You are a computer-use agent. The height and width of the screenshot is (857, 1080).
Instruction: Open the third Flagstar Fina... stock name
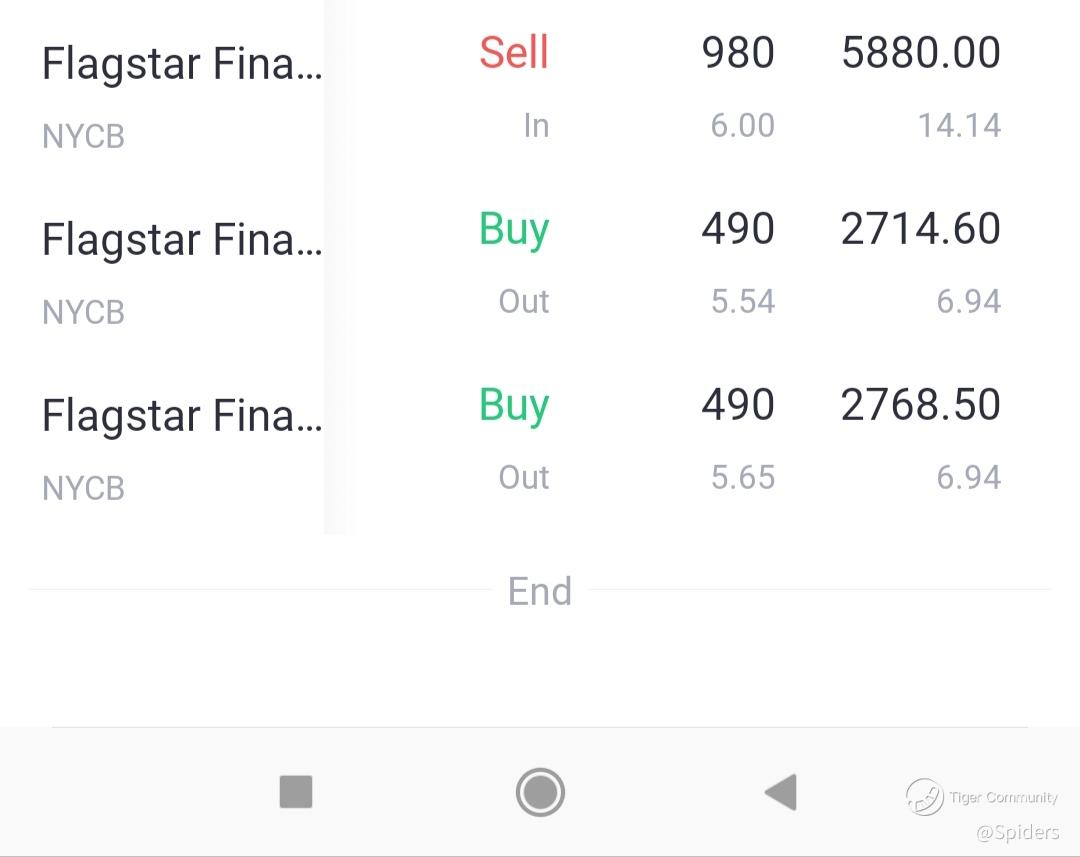pyautogui.click(x=181, y=416)
